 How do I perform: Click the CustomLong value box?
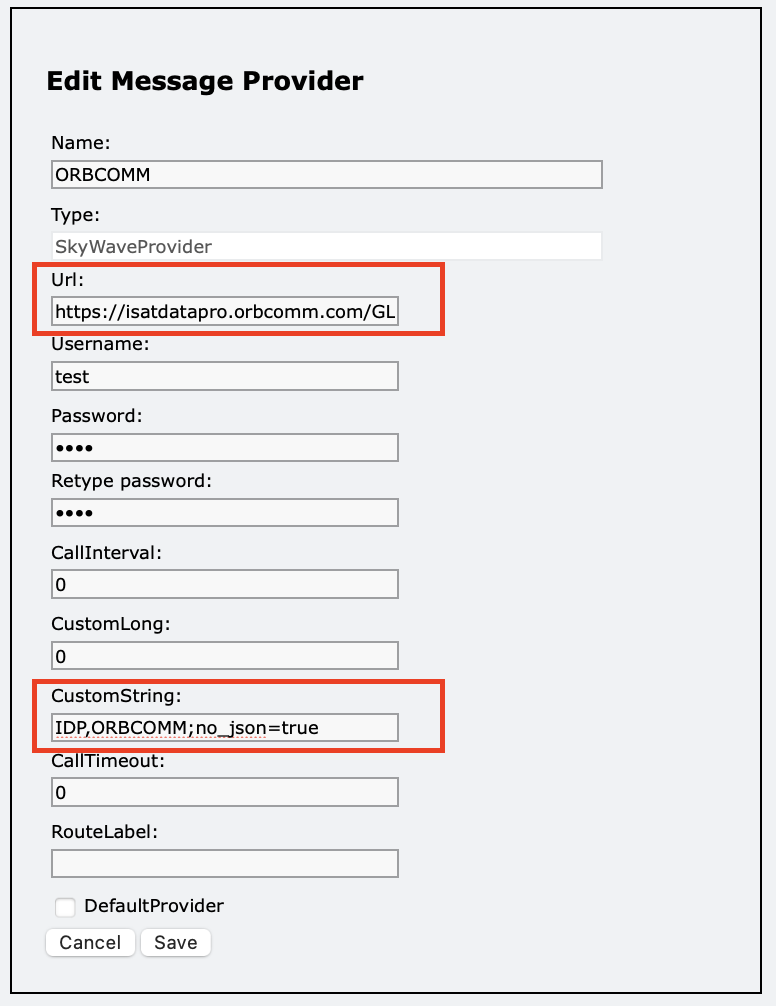click(x=224, y=656)
